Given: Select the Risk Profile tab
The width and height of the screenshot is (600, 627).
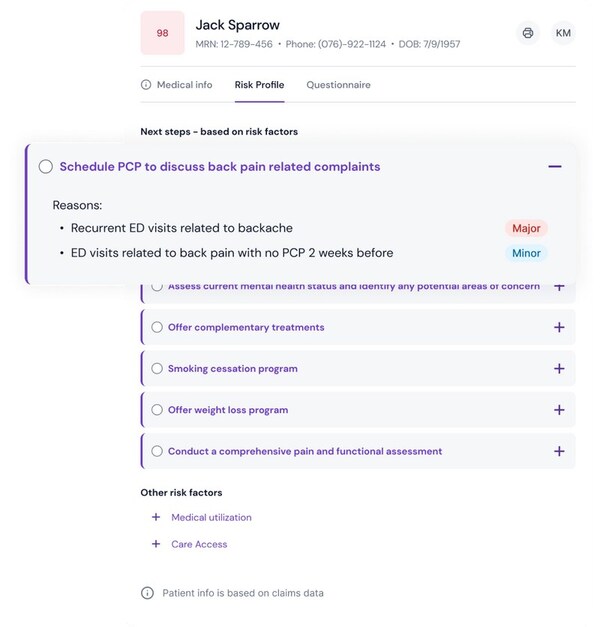Looking at the screenshot, I should click(259, 85).
